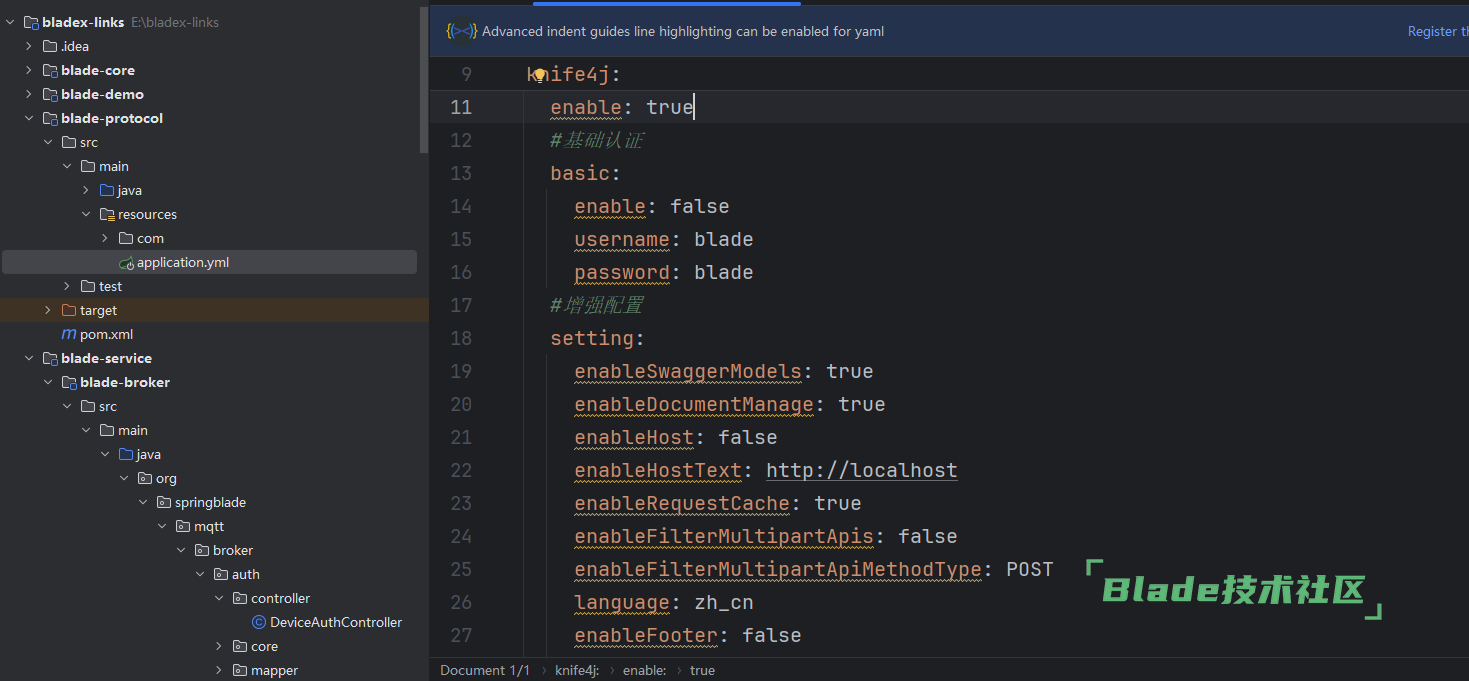Click the indent guides plugin notification icon

tap(461, 31)
